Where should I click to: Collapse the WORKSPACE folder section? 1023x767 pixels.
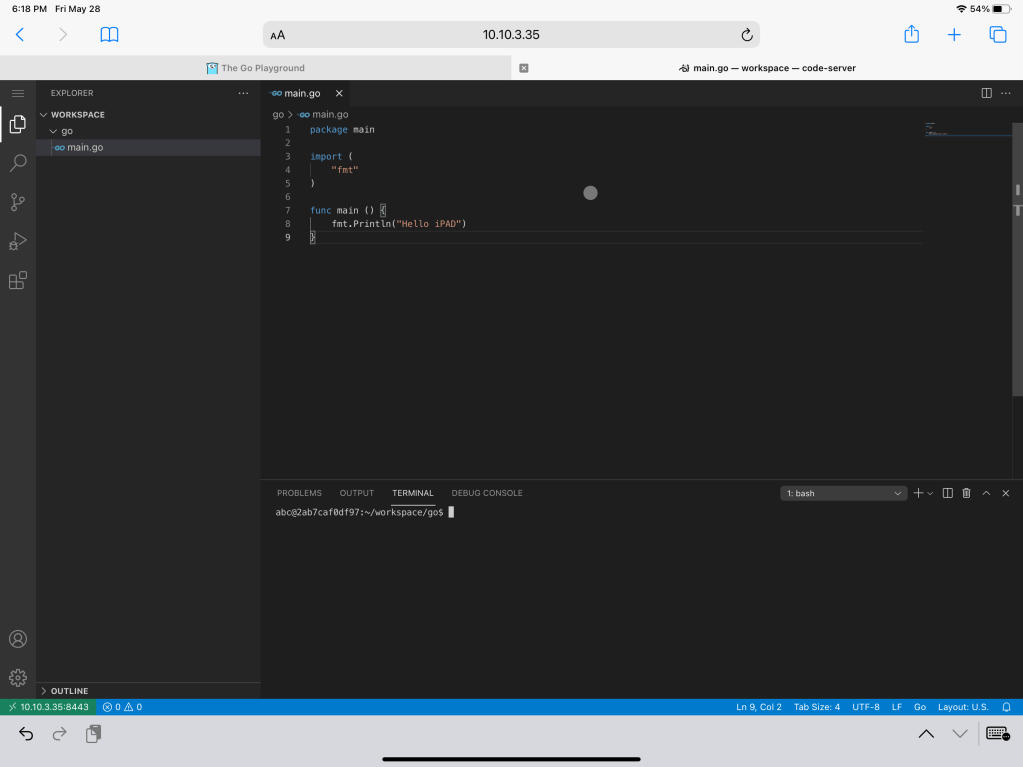tap(77, 115)
